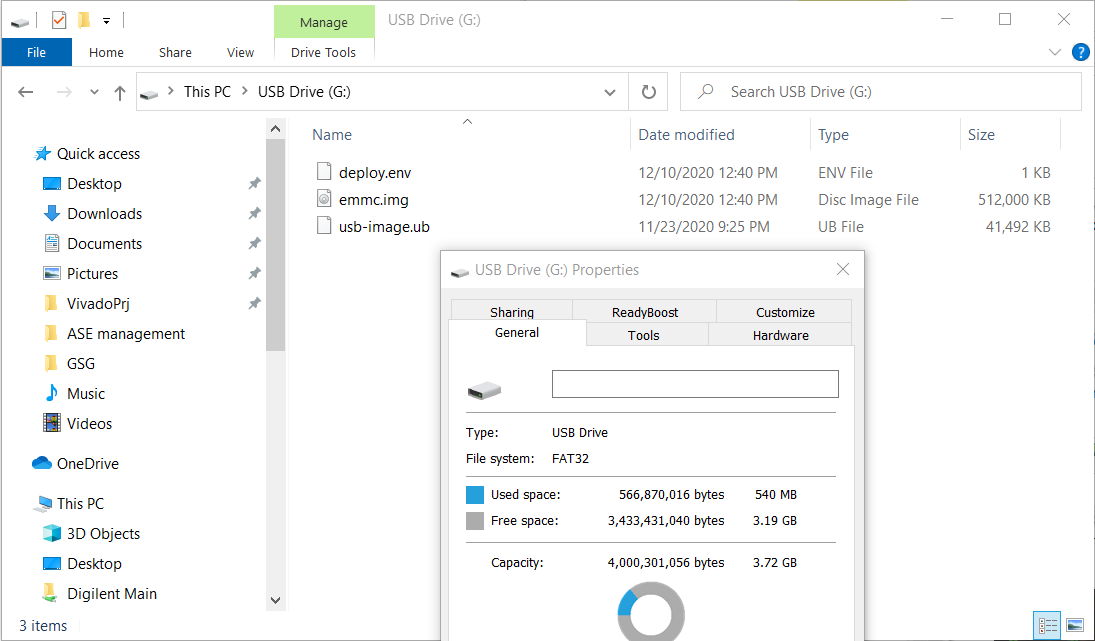Image resolution: width=1095 pixels, height=641 pixels.
Task: Refresh the USB Drive (G:) folder view
Action: tap(649, 92)
